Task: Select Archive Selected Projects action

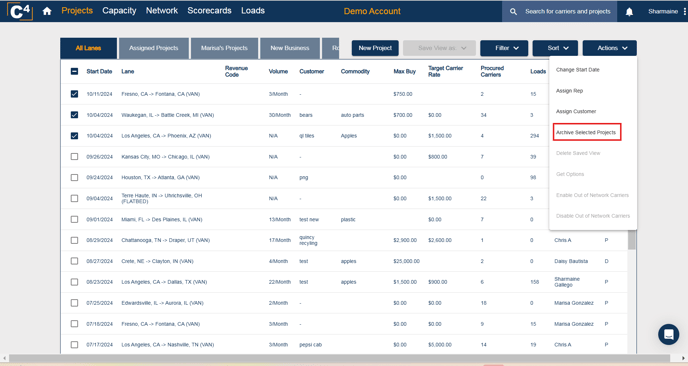Action: [586, 132]
